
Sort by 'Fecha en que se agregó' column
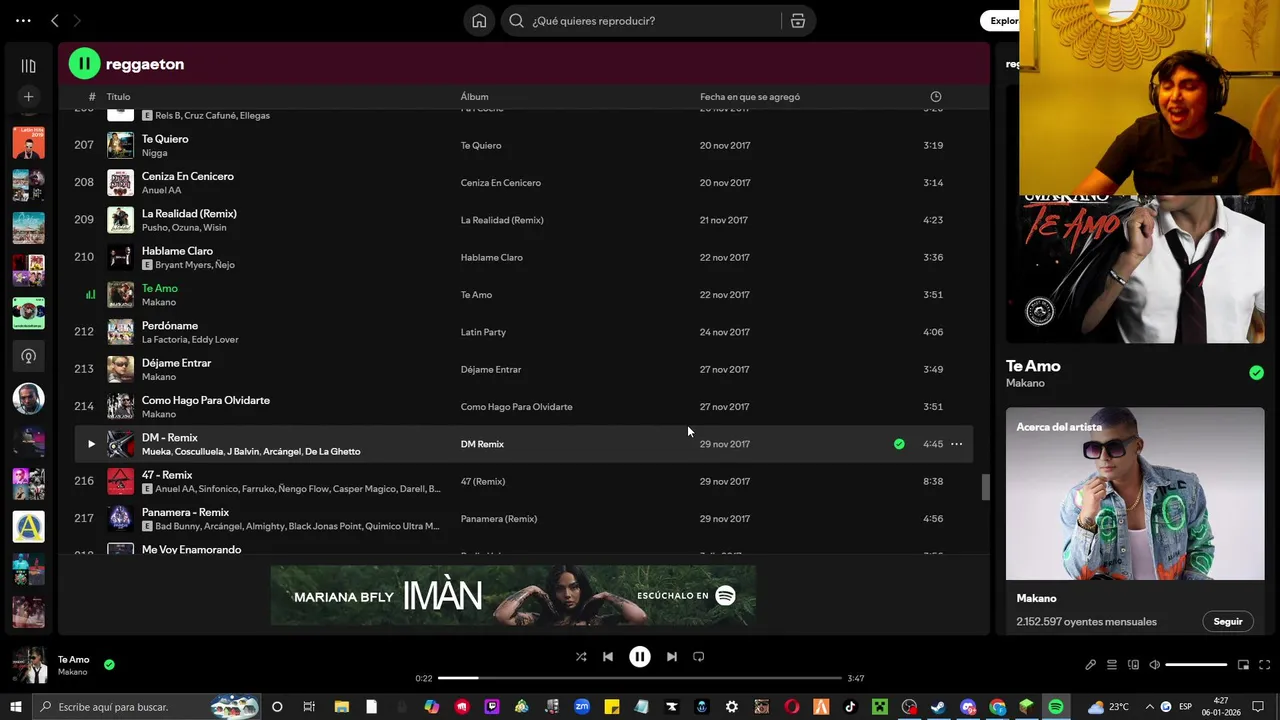tap(750, 97)
